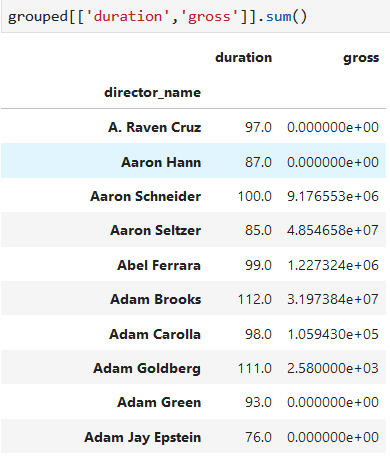Click the 112.0 duration value

(x=255, y=299)
